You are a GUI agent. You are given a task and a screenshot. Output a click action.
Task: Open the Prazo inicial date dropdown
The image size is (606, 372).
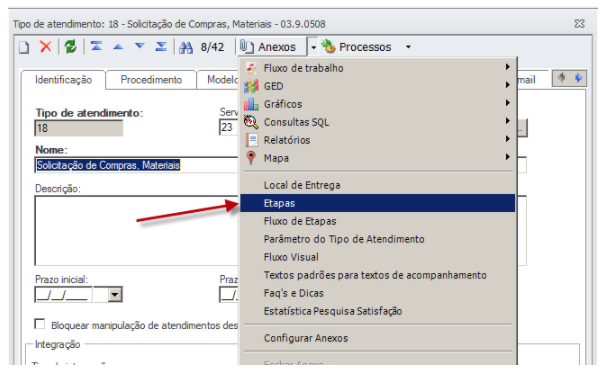115,295
